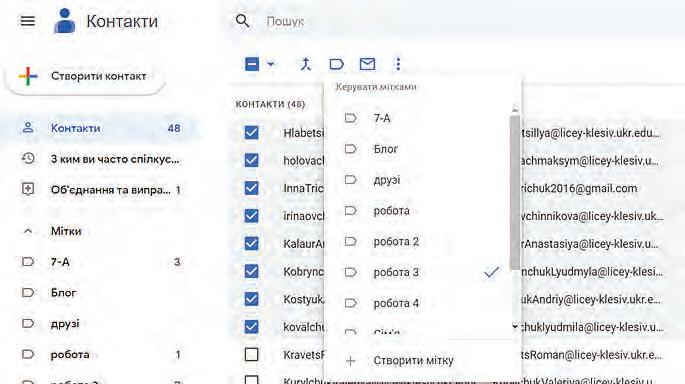The height and width of the screenshot is (384, 685).
Task: Click the person icon beside Контакти
Action: [x=28, y=128]
